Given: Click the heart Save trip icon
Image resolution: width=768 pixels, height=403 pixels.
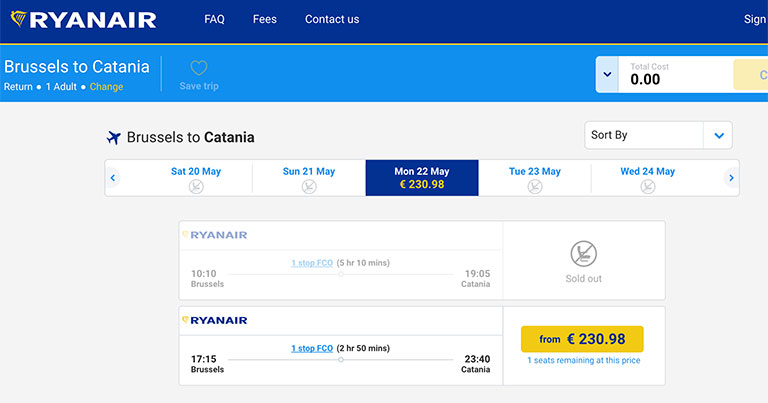Looking at the screenshot, I should 199,68.
